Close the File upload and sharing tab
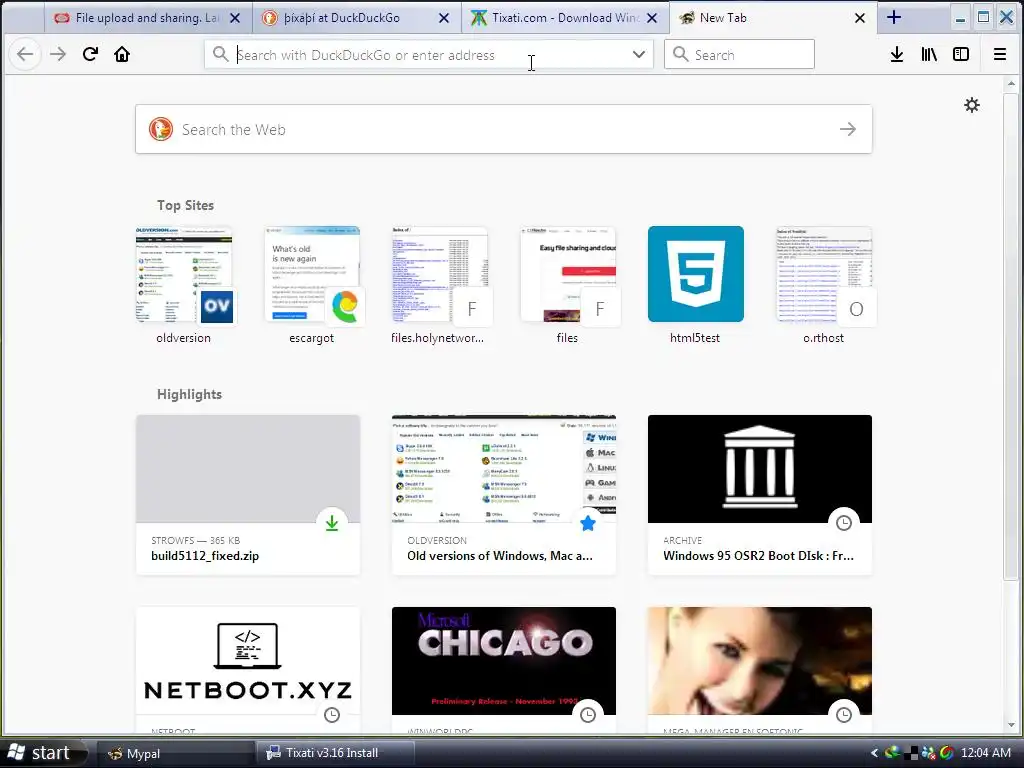 235,18
